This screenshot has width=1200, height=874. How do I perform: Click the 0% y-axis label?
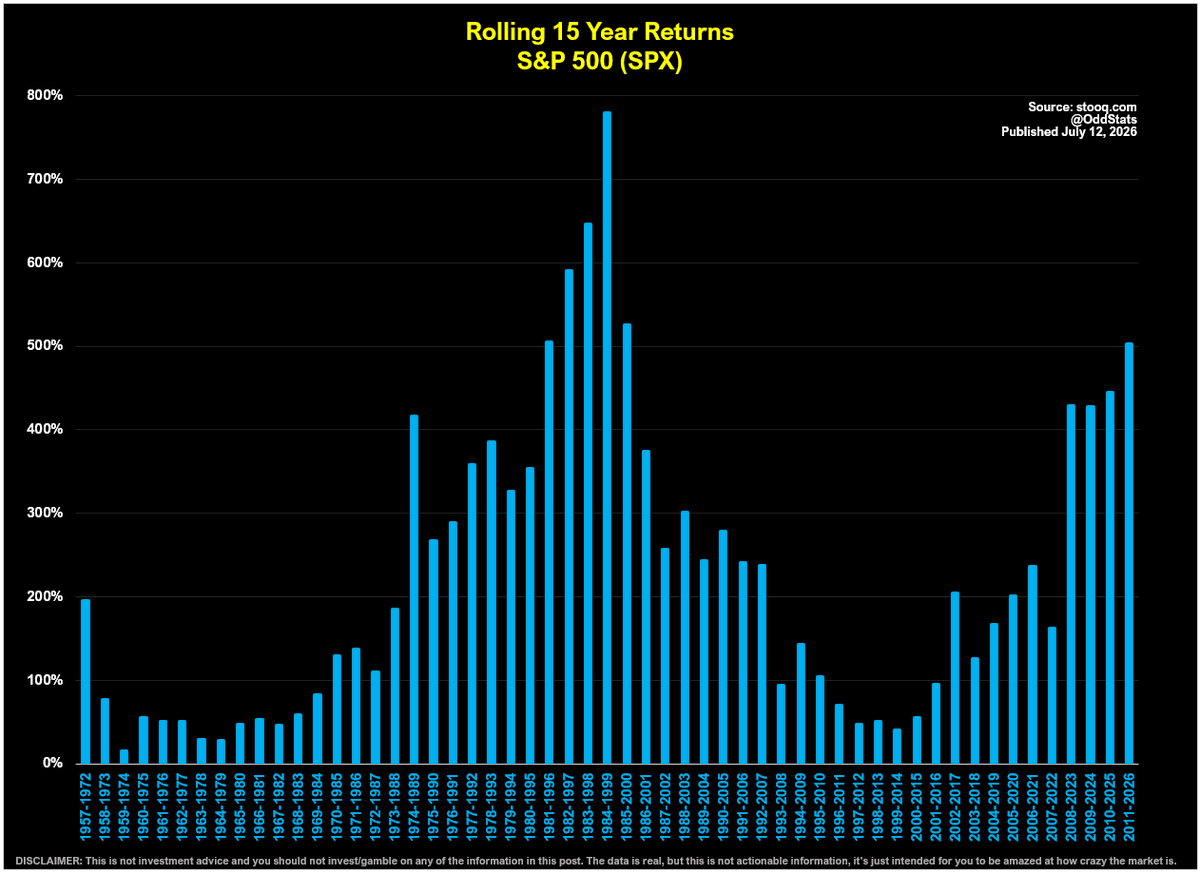[52, 764]
